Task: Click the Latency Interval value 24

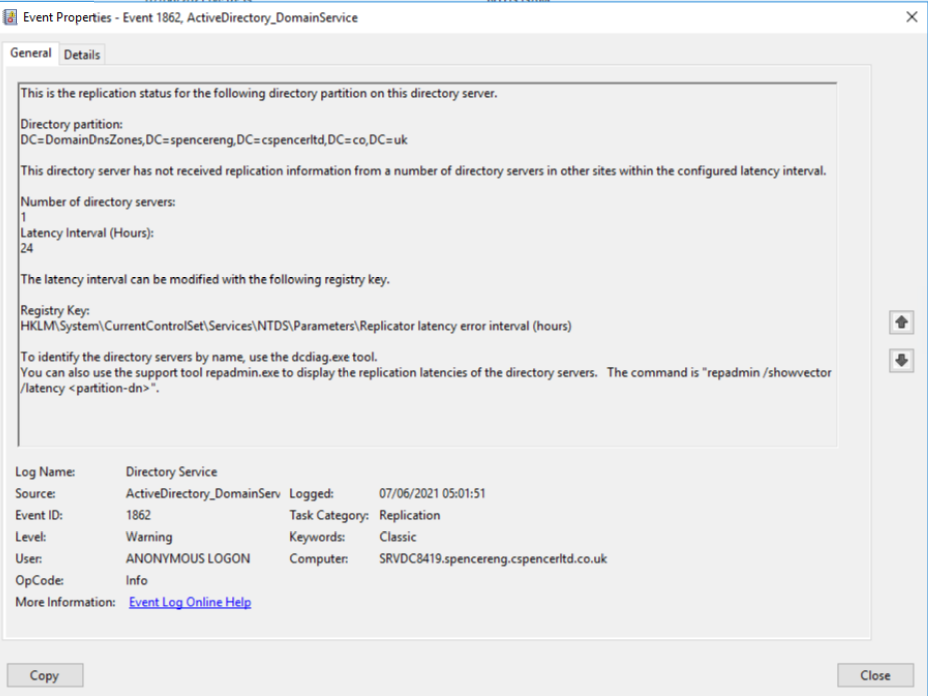Action: pyautogui.click(x=27, y=249)
